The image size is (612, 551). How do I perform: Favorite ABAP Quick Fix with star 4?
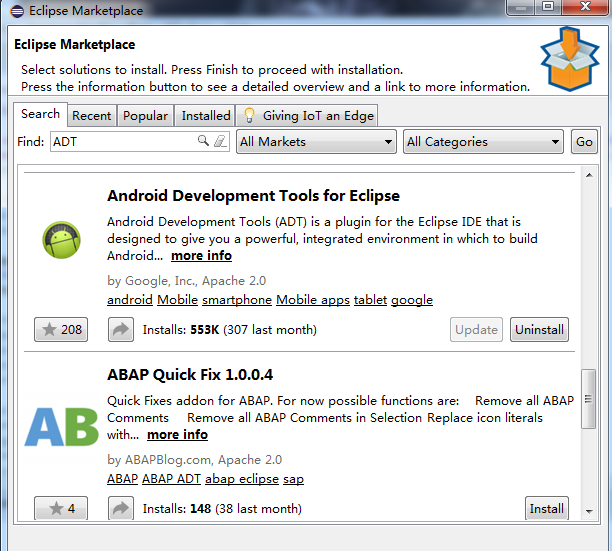point(61,508)
